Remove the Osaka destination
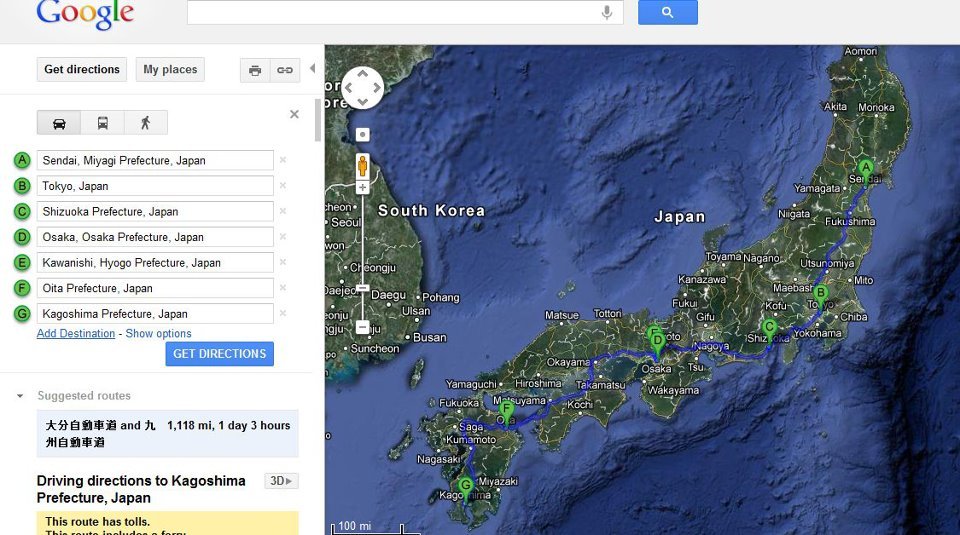This screenshot has width=960, height=535. pos(283,236)
